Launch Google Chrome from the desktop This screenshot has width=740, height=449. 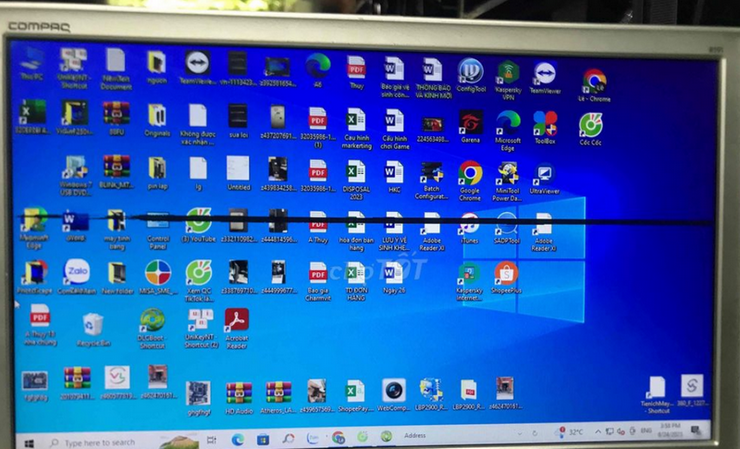tap(470, 181)
